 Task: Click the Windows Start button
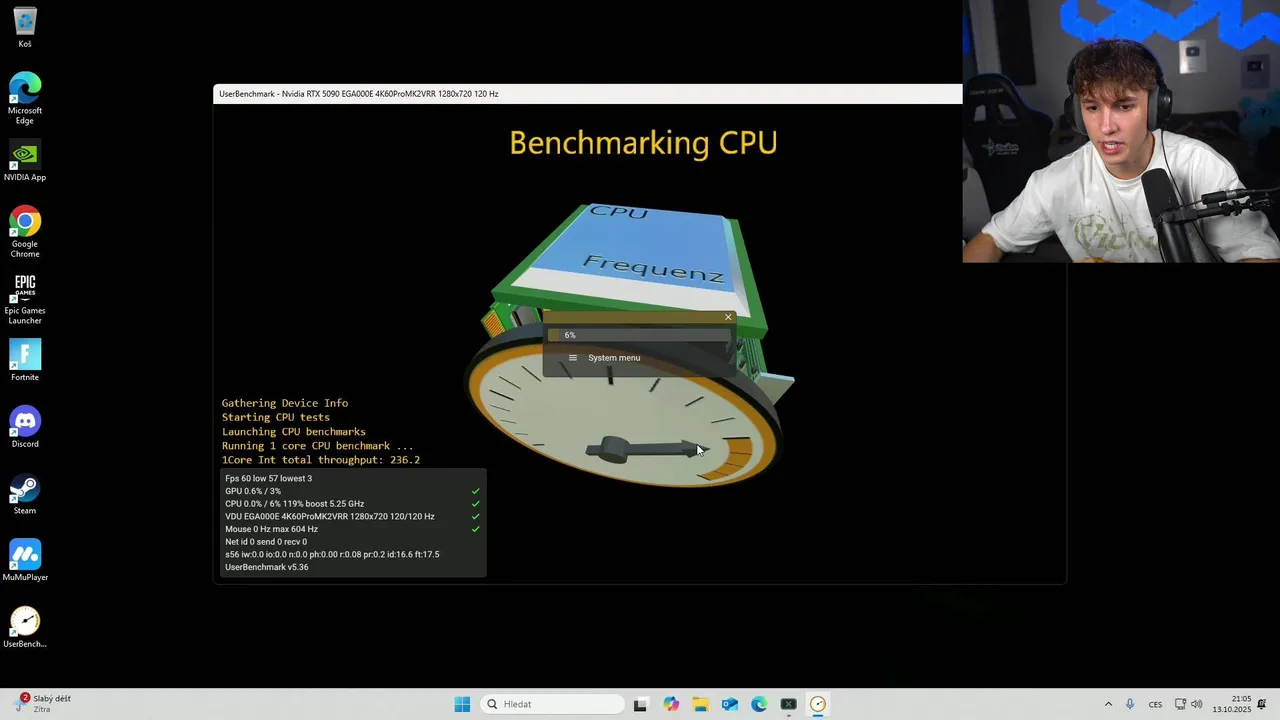coord(462,704)
